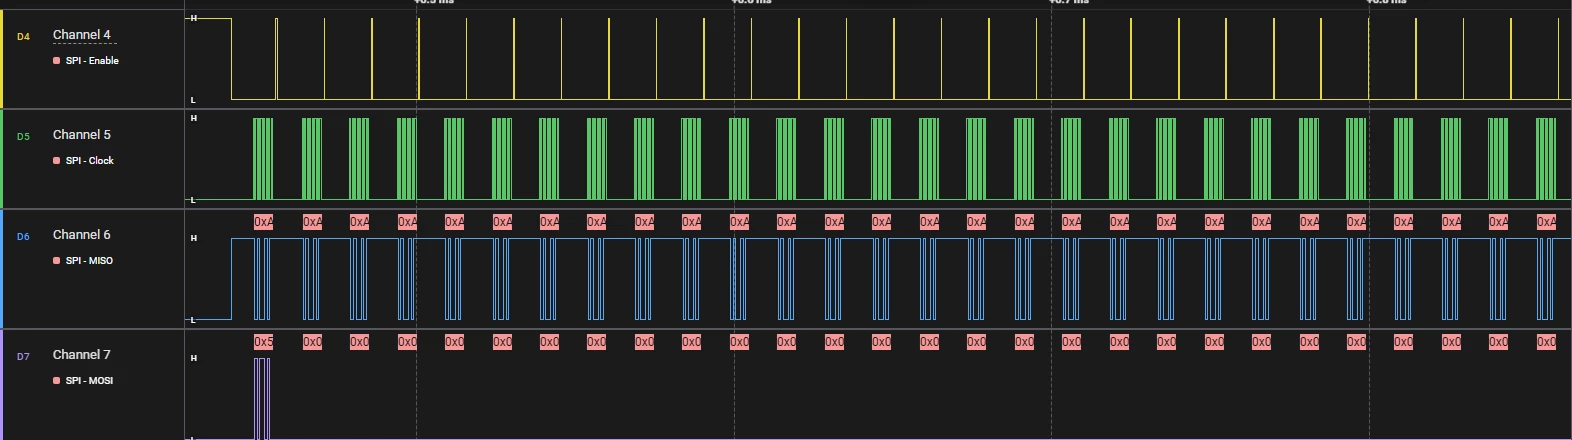Click the red square beside SPI - Enable
Image resolution: width=1572 pixels, height=440 pixels.
coord(57,61)
